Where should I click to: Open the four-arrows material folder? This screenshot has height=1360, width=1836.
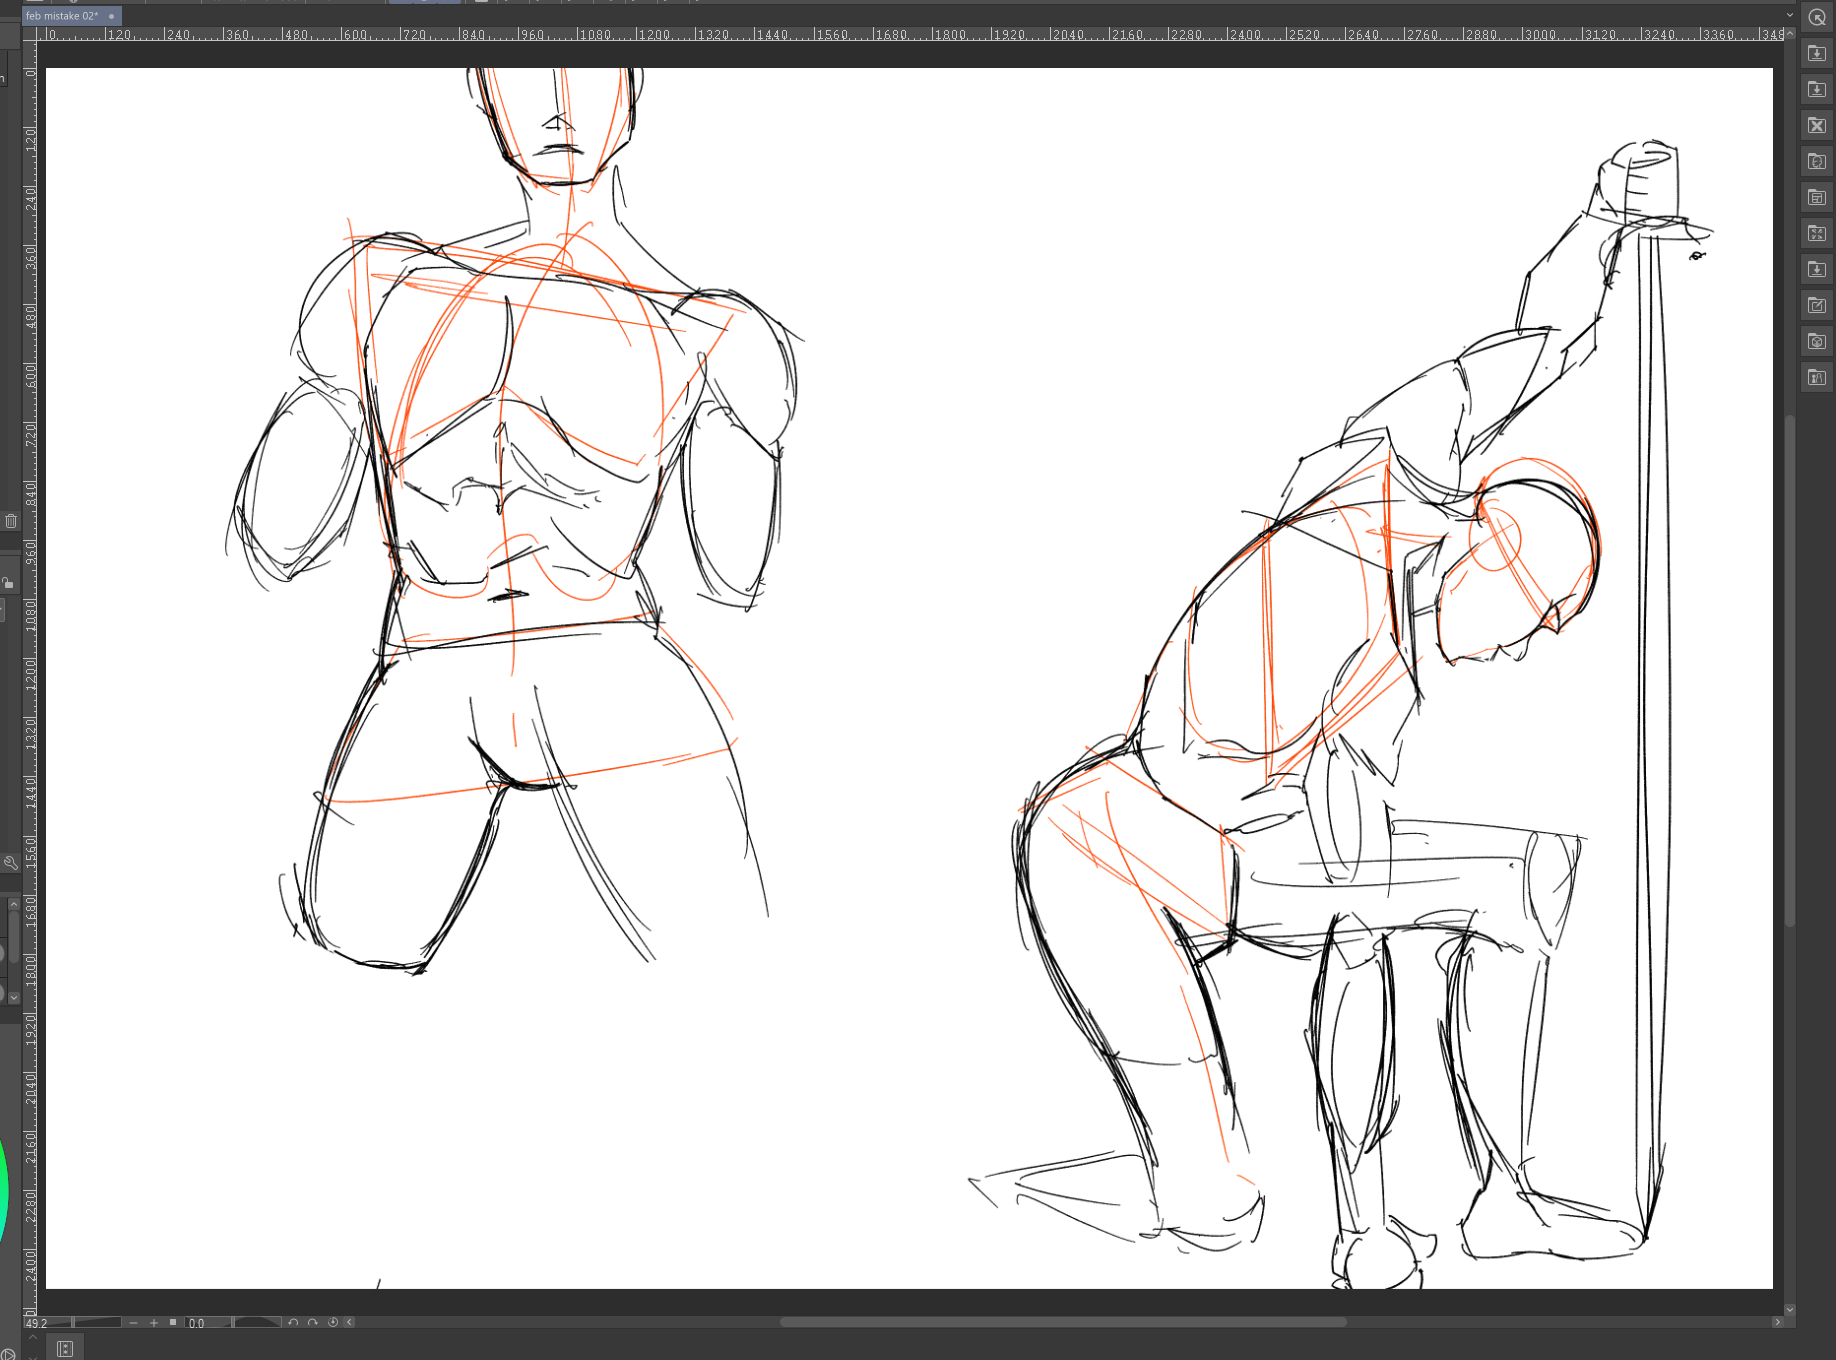point(1817,233)
